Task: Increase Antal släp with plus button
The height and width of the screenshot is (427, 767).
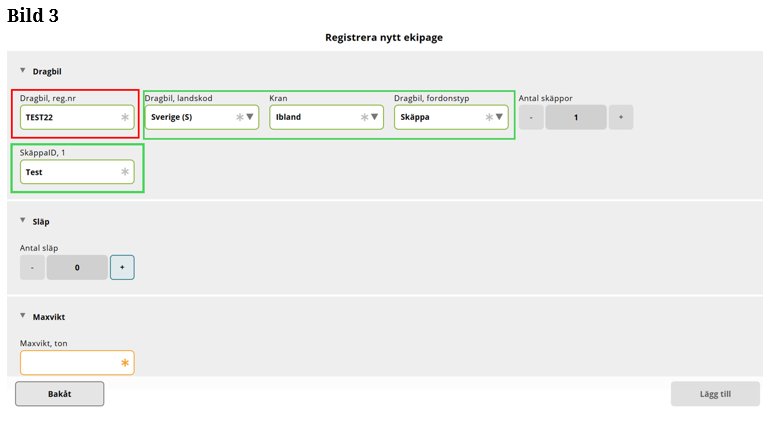Action: click(122, 267)
